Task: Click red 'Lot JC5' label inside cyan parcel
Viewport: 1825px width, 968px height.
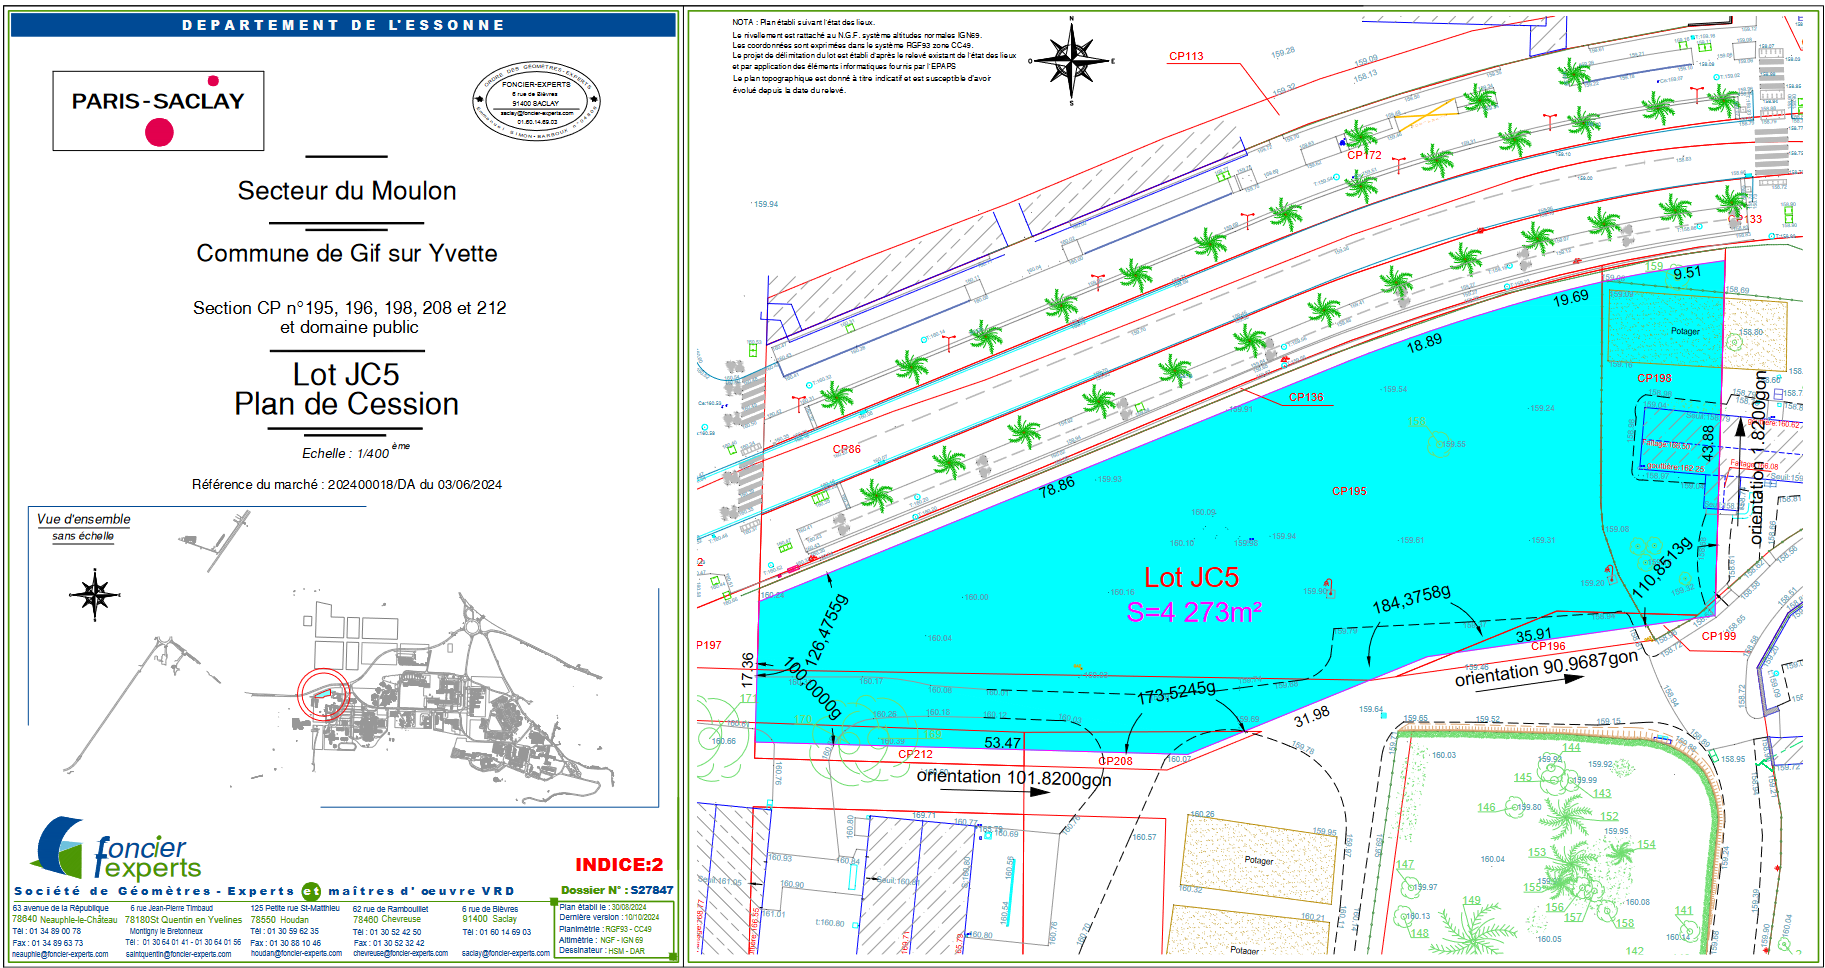Action: (1191, 577)
